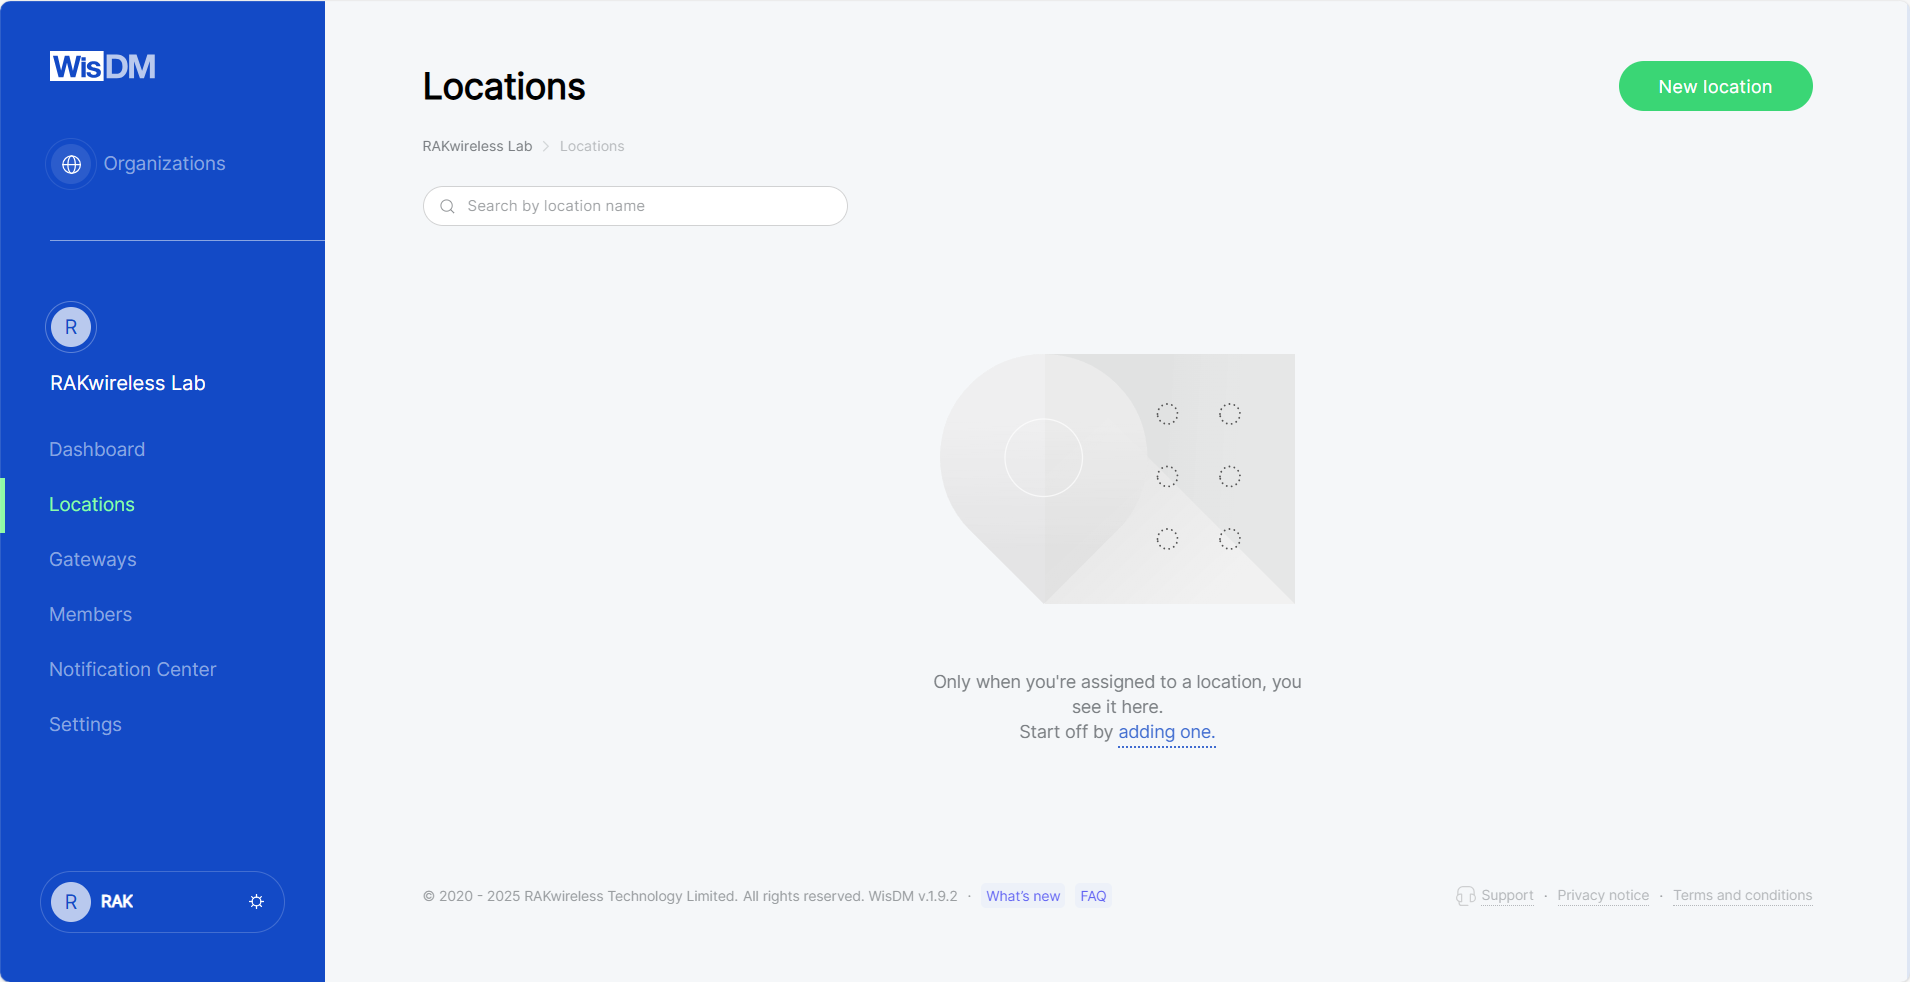This screenshot has width=1910, height=982.
Task: Open the Dashboard menu item
Action: 97,450
